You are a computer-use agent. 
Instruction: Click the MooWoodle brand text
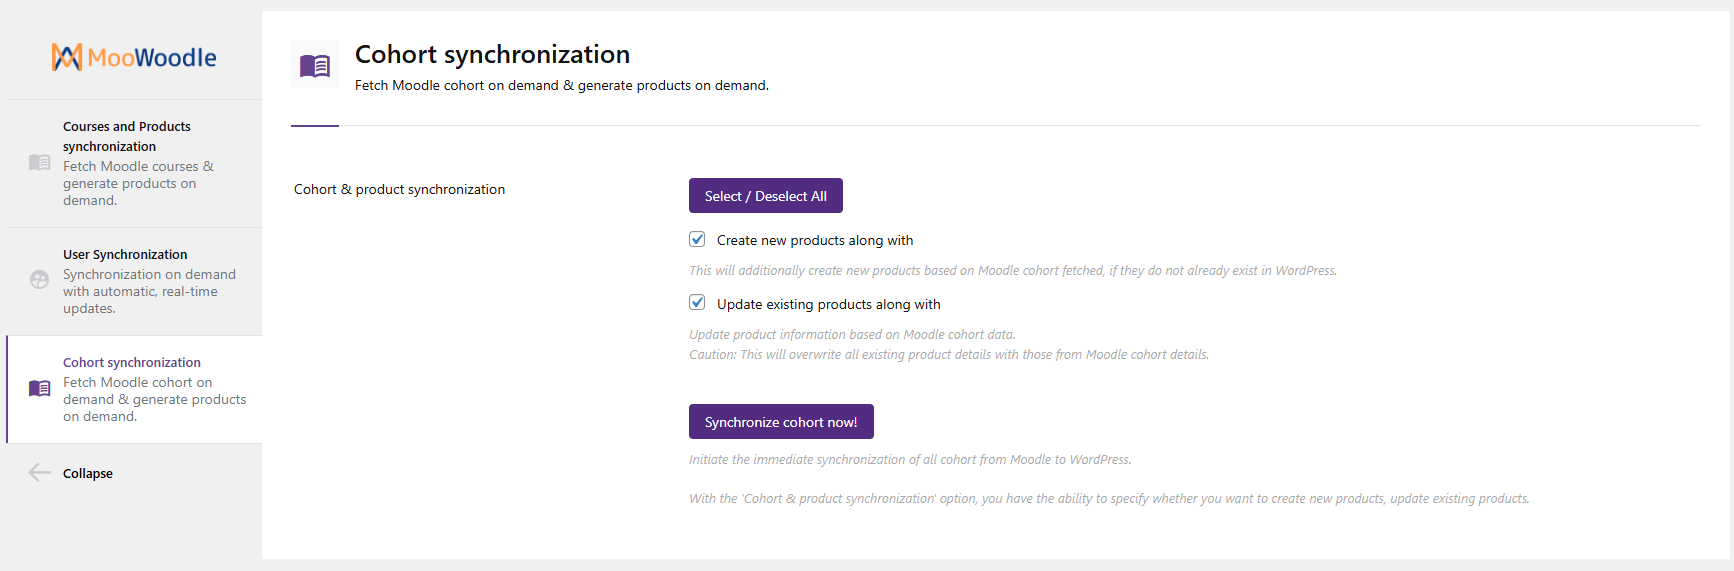(152, 58)
